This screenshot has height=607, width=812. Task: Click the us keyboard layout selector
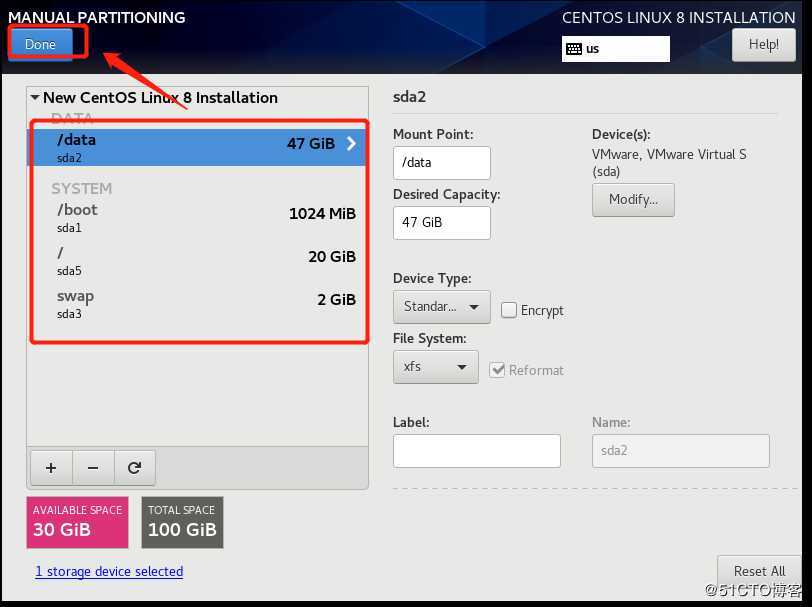[615, 49]
